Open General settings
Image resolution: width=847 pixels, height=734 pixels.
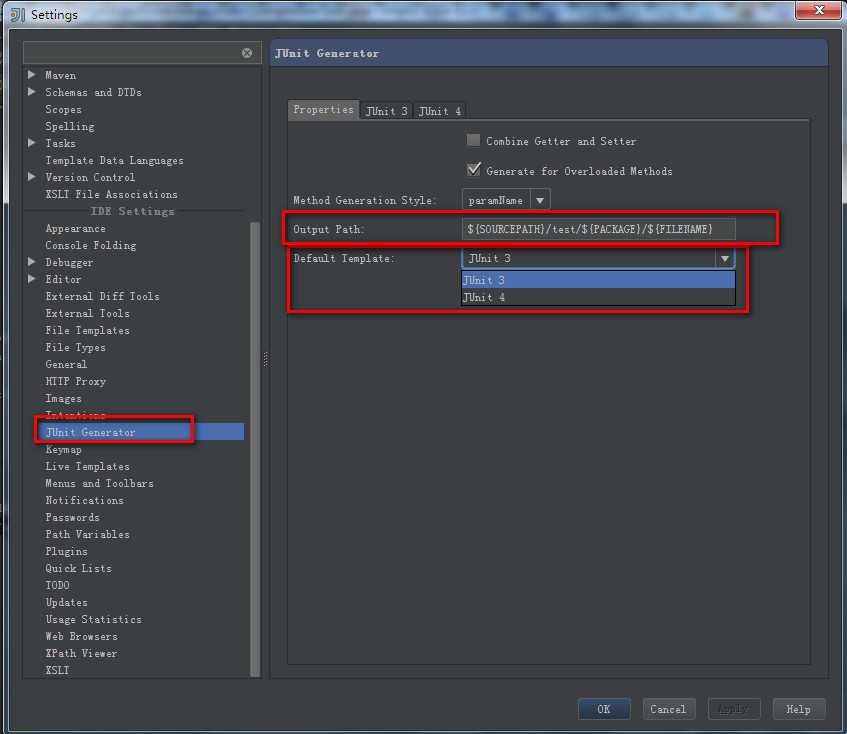tap(66, 364)
